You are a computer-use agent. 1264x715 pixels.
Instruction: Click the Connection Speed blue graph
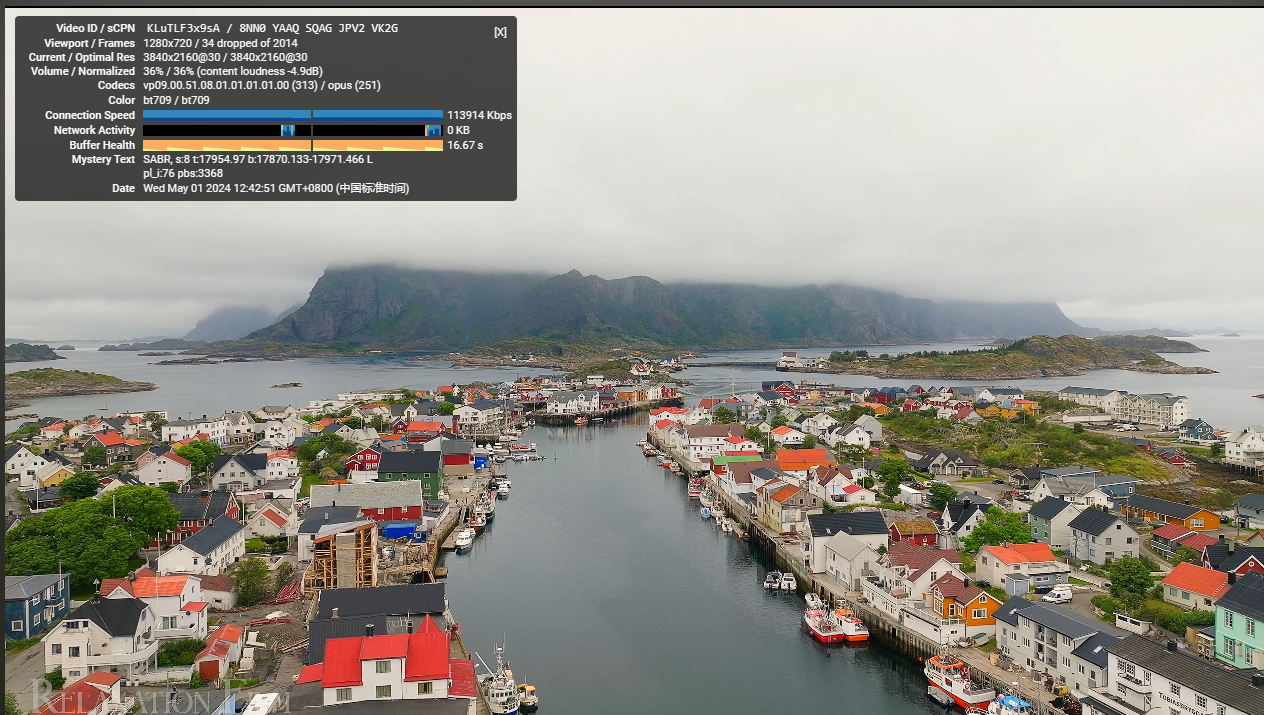[x=292, y=115]
